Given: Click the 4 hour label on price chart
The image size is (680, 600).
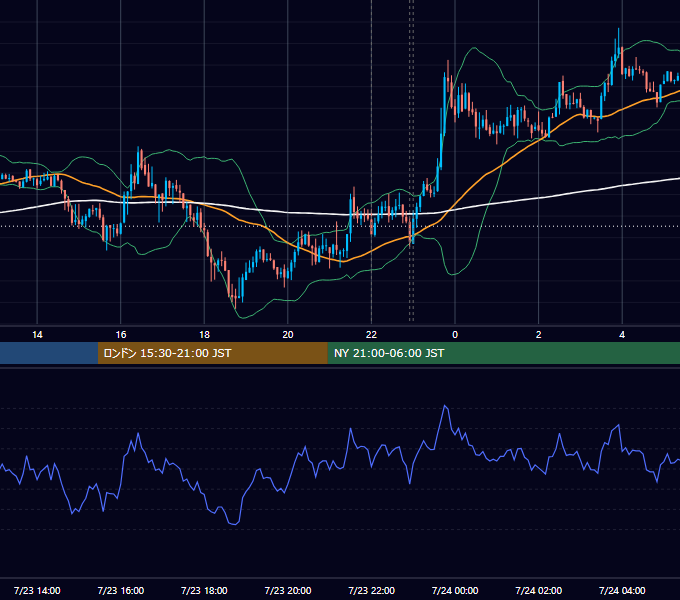Looking at the screenshot, I should (x=622, y=335).
